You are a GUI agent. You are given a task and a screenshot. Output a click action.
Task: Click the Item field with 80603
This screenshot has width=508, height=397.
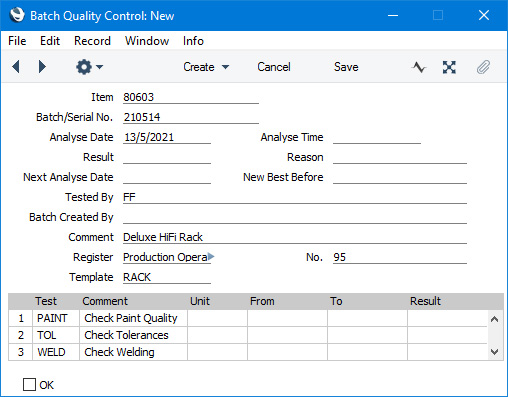pyautogui.click(x=191, y=97)
